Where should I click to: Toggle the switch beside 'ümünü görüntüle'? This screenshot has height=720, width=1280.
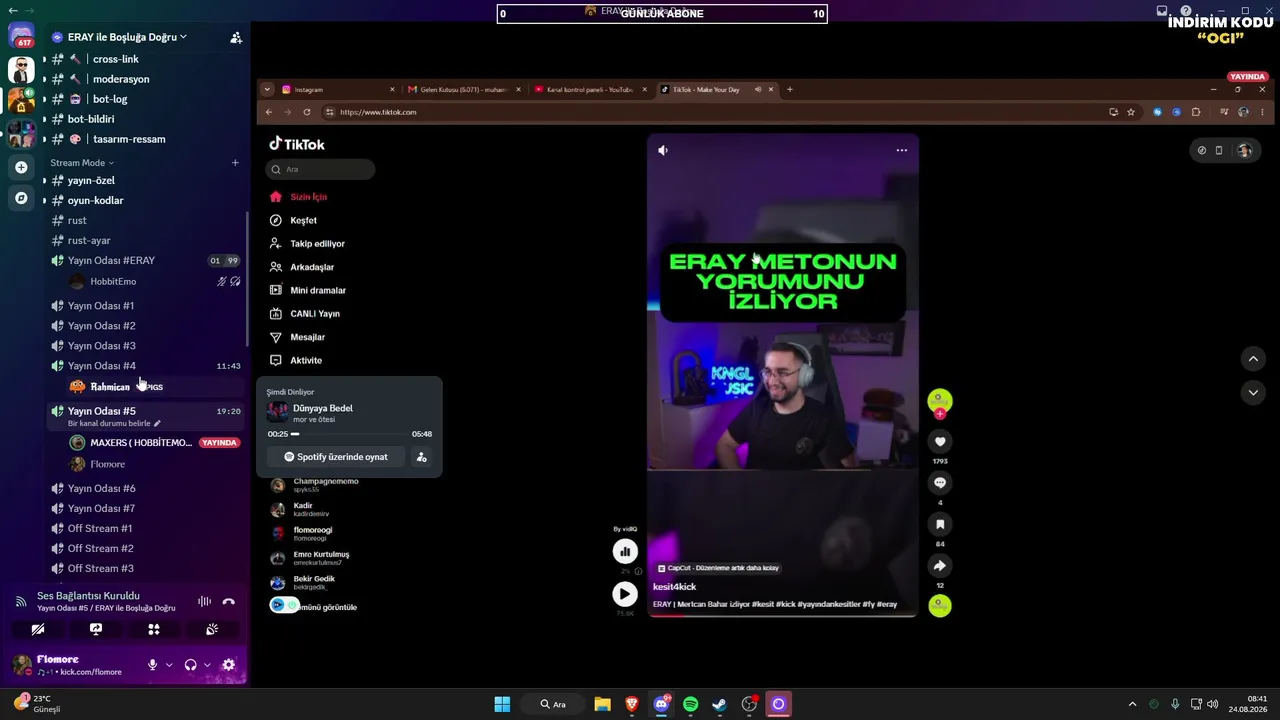point(284,605)
